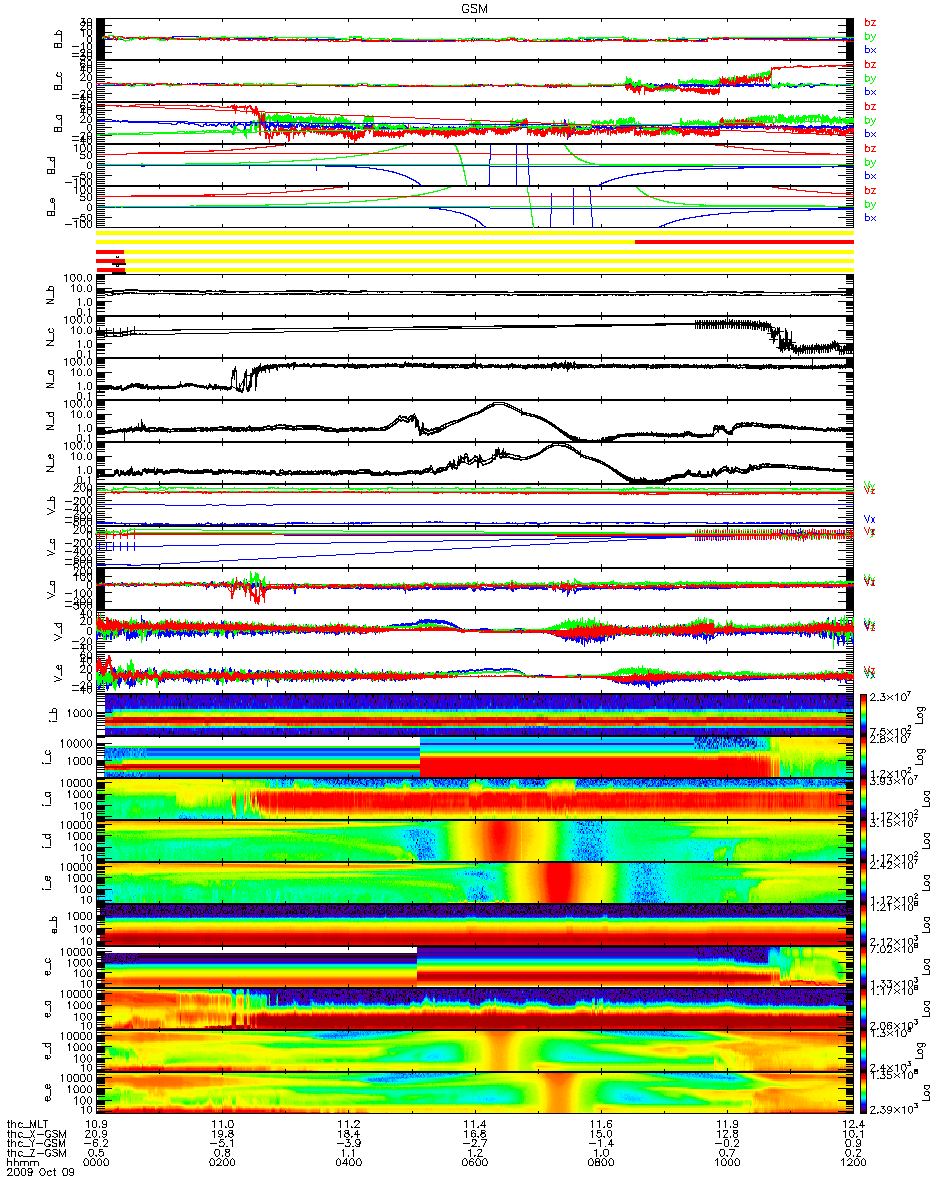Click the thc_Z-GSM row label
This screenshot has width=930, height=1200.
click(36, 1152)
